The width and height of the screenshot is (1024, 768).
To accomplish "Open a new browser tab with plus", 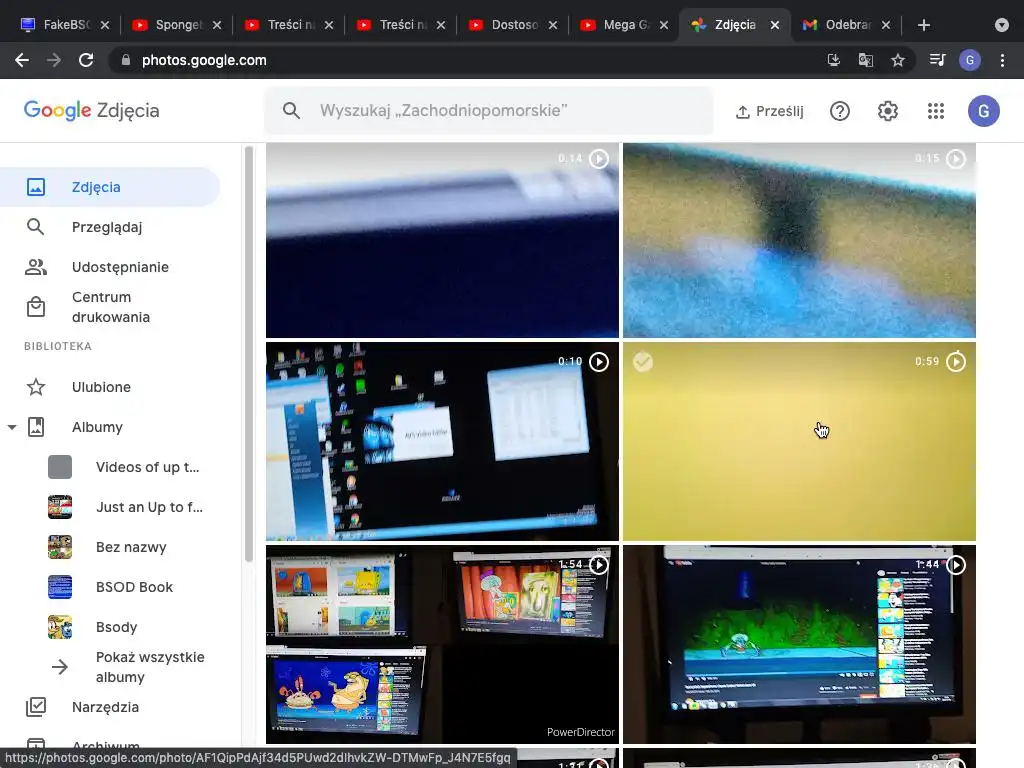I will 923,25.
